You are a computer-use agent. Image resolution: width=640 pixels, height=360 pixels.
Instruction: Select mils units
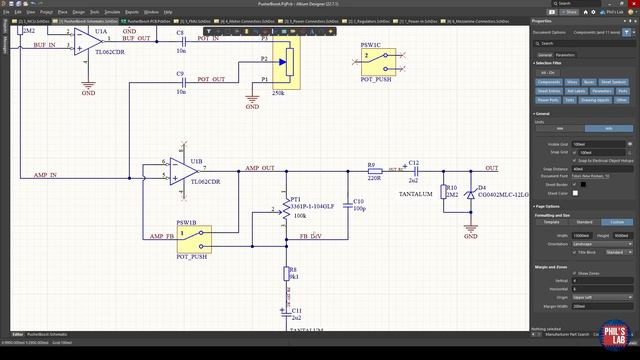(x=609, y=129)
